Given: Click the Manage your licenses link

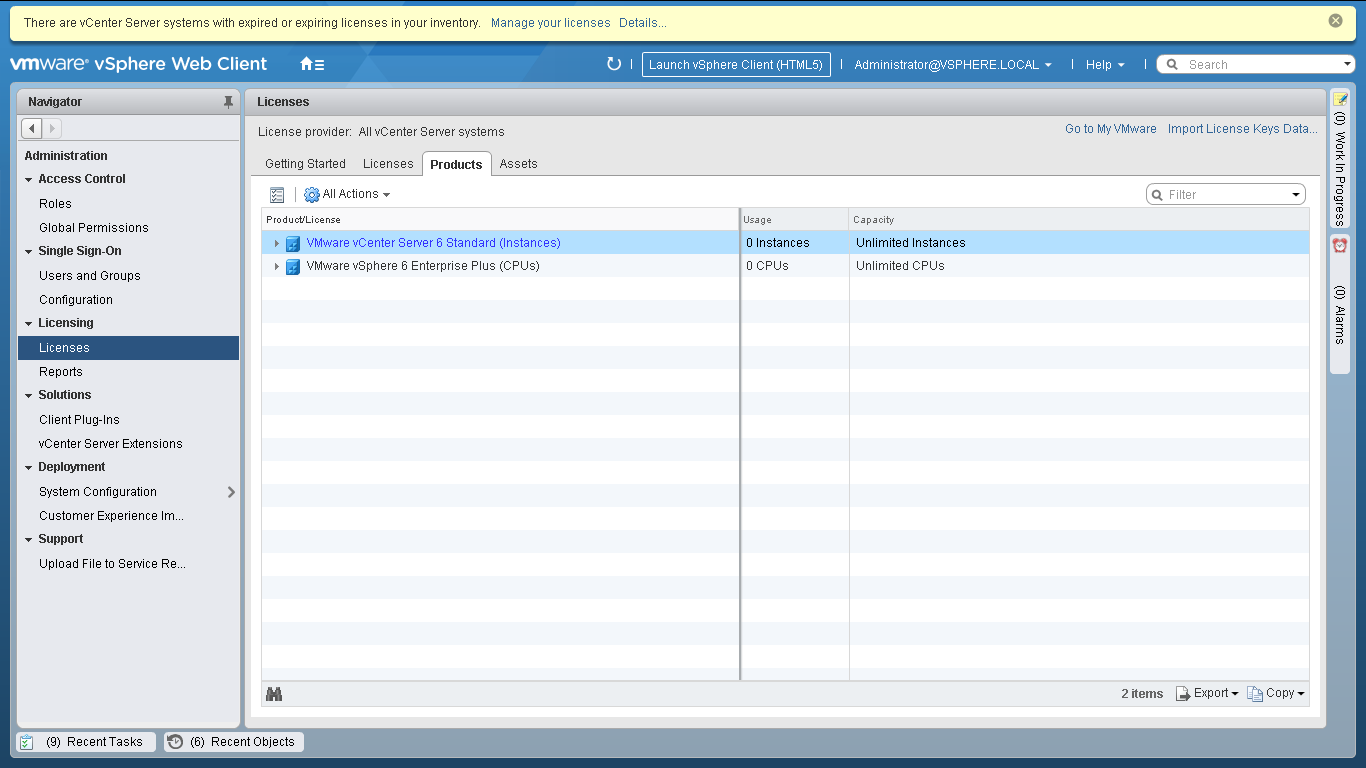Looking at the screenshot, I should (550, 23).
